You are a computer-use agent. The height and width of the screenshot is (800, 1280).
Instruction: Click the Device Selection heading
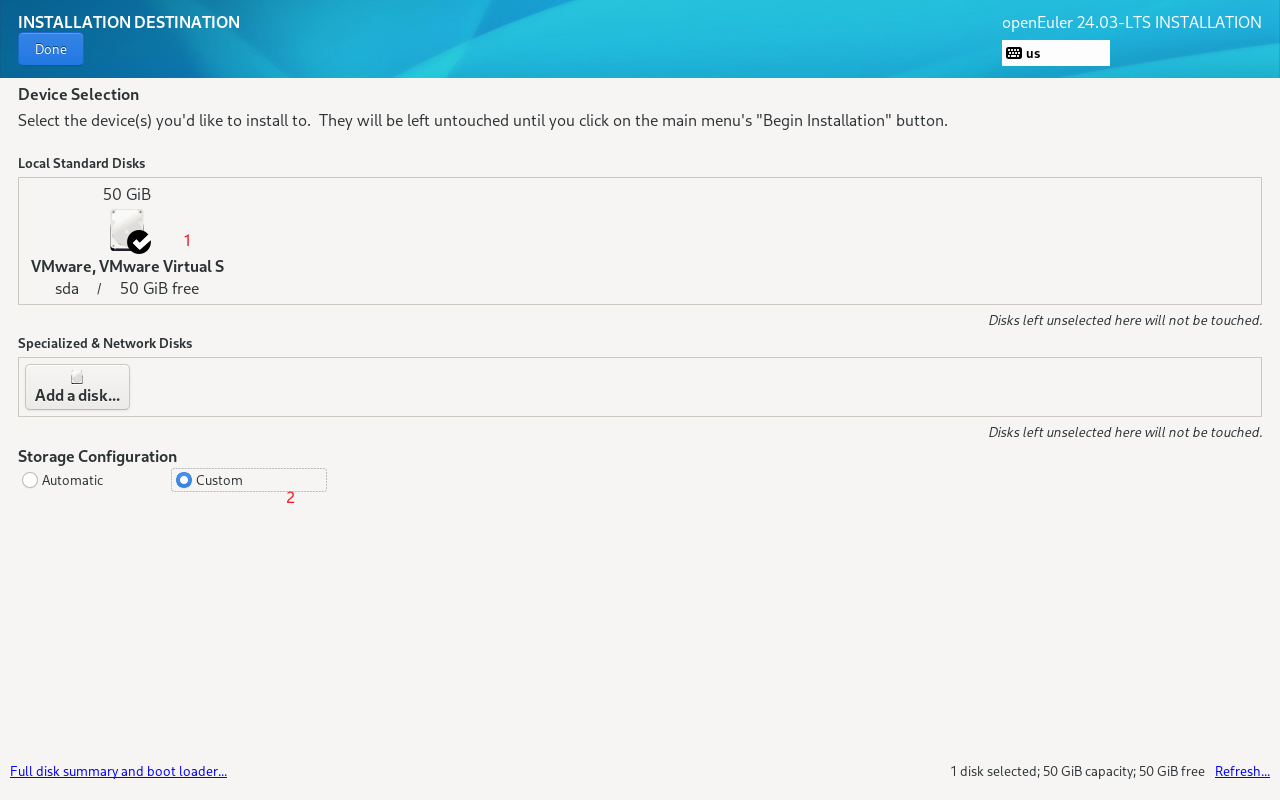(x=78, y=94)
